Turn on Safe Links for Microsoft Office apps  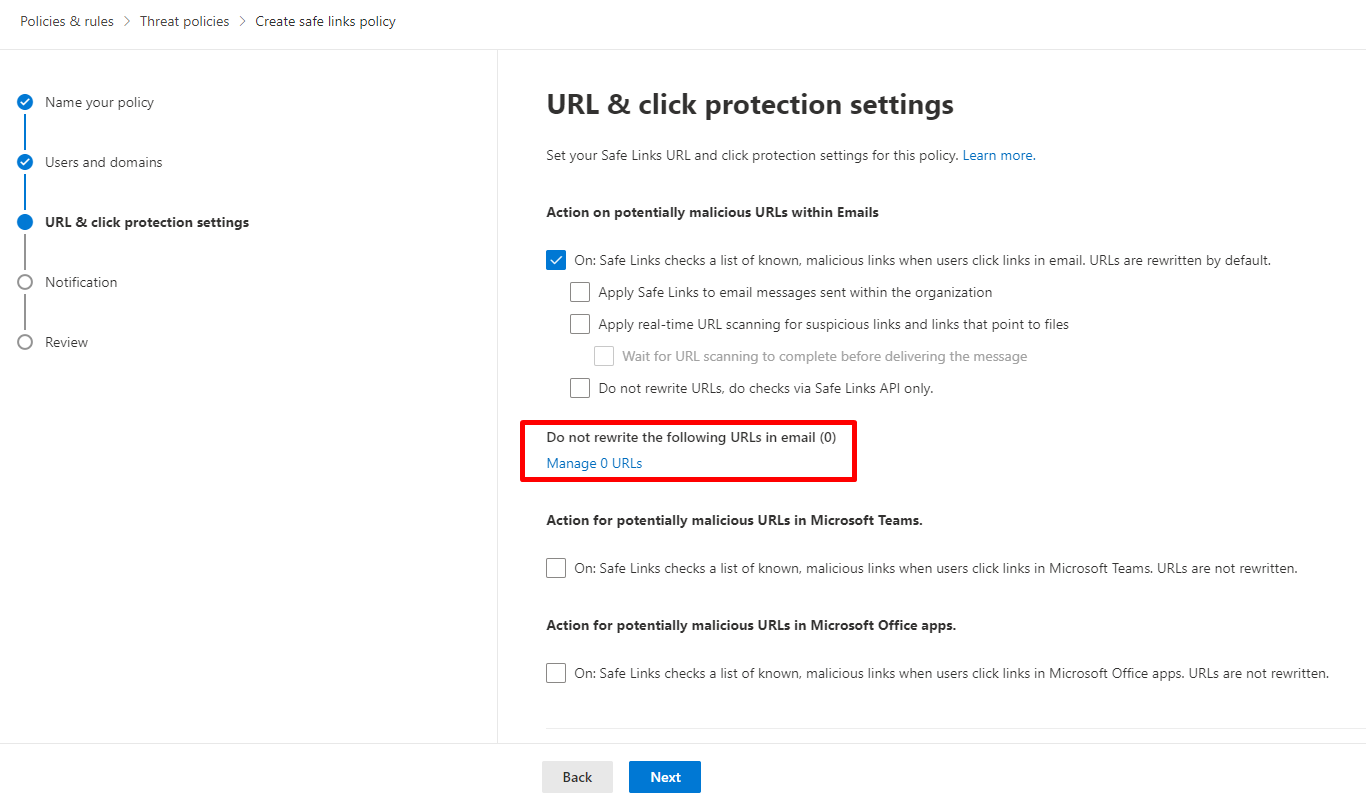point(556,673)
